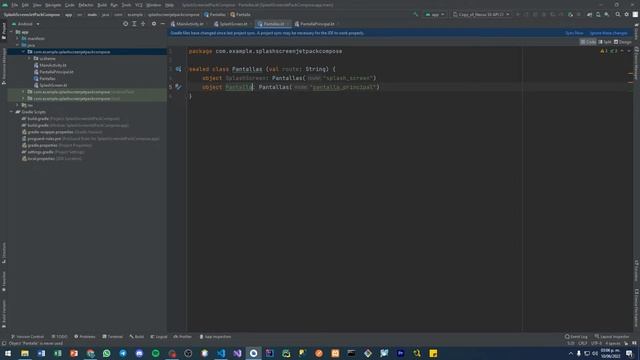
Task: Open the File menu
Action: coord(15,5)
